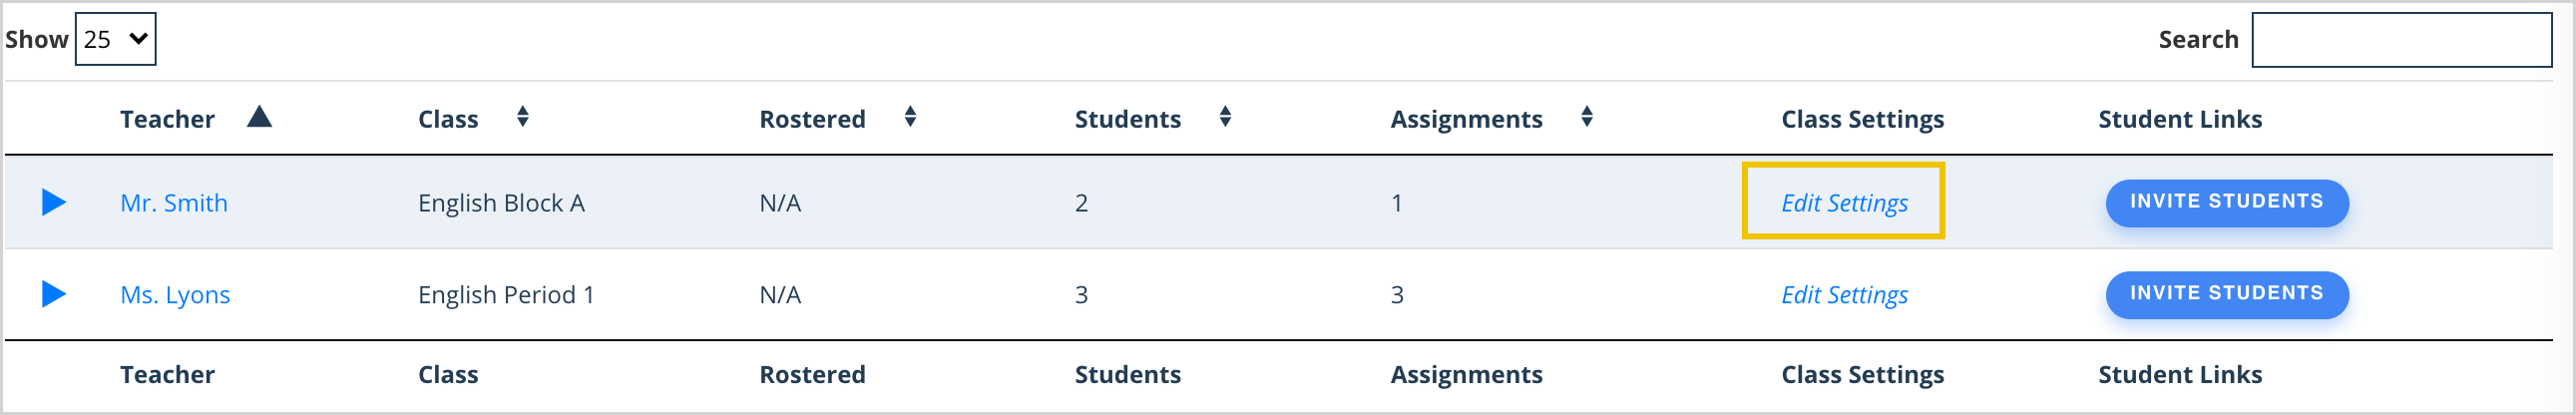The width and height of the screenshot is (2576, 415).
Task: Click into the Search field
Action: 2401,40
